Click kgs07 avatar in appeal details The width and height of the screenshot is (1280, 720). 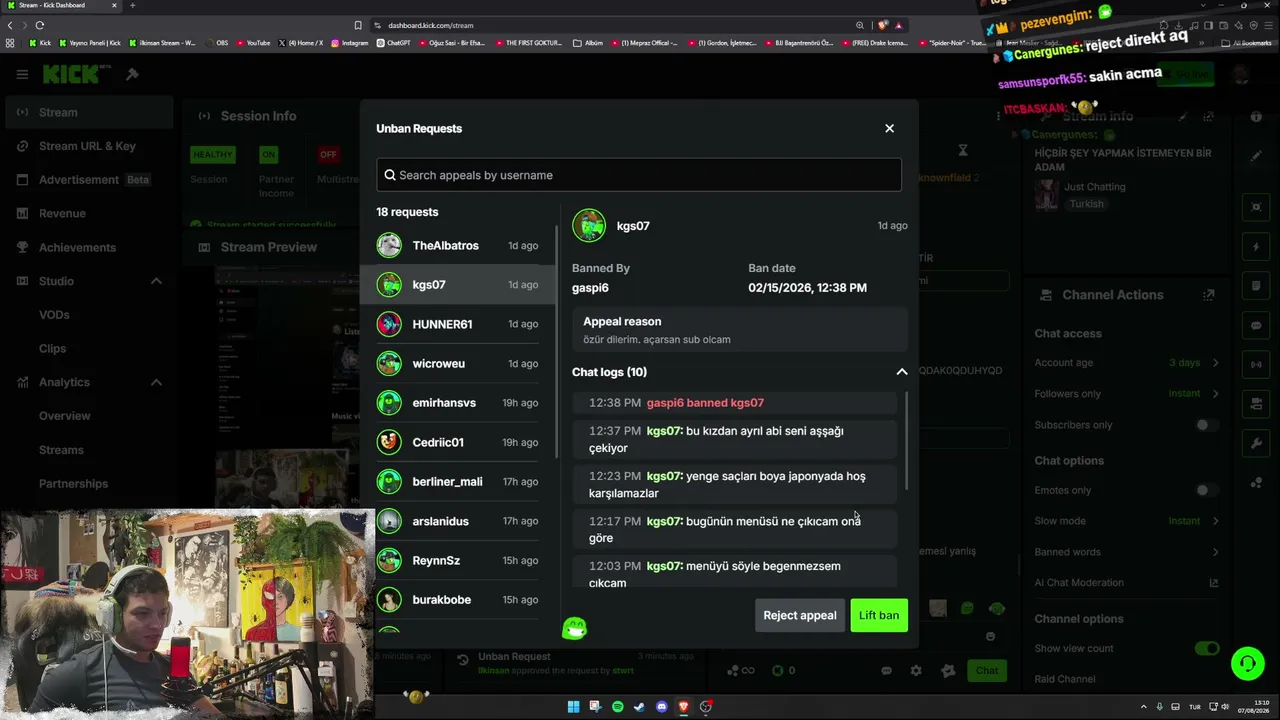coord(589,226)
